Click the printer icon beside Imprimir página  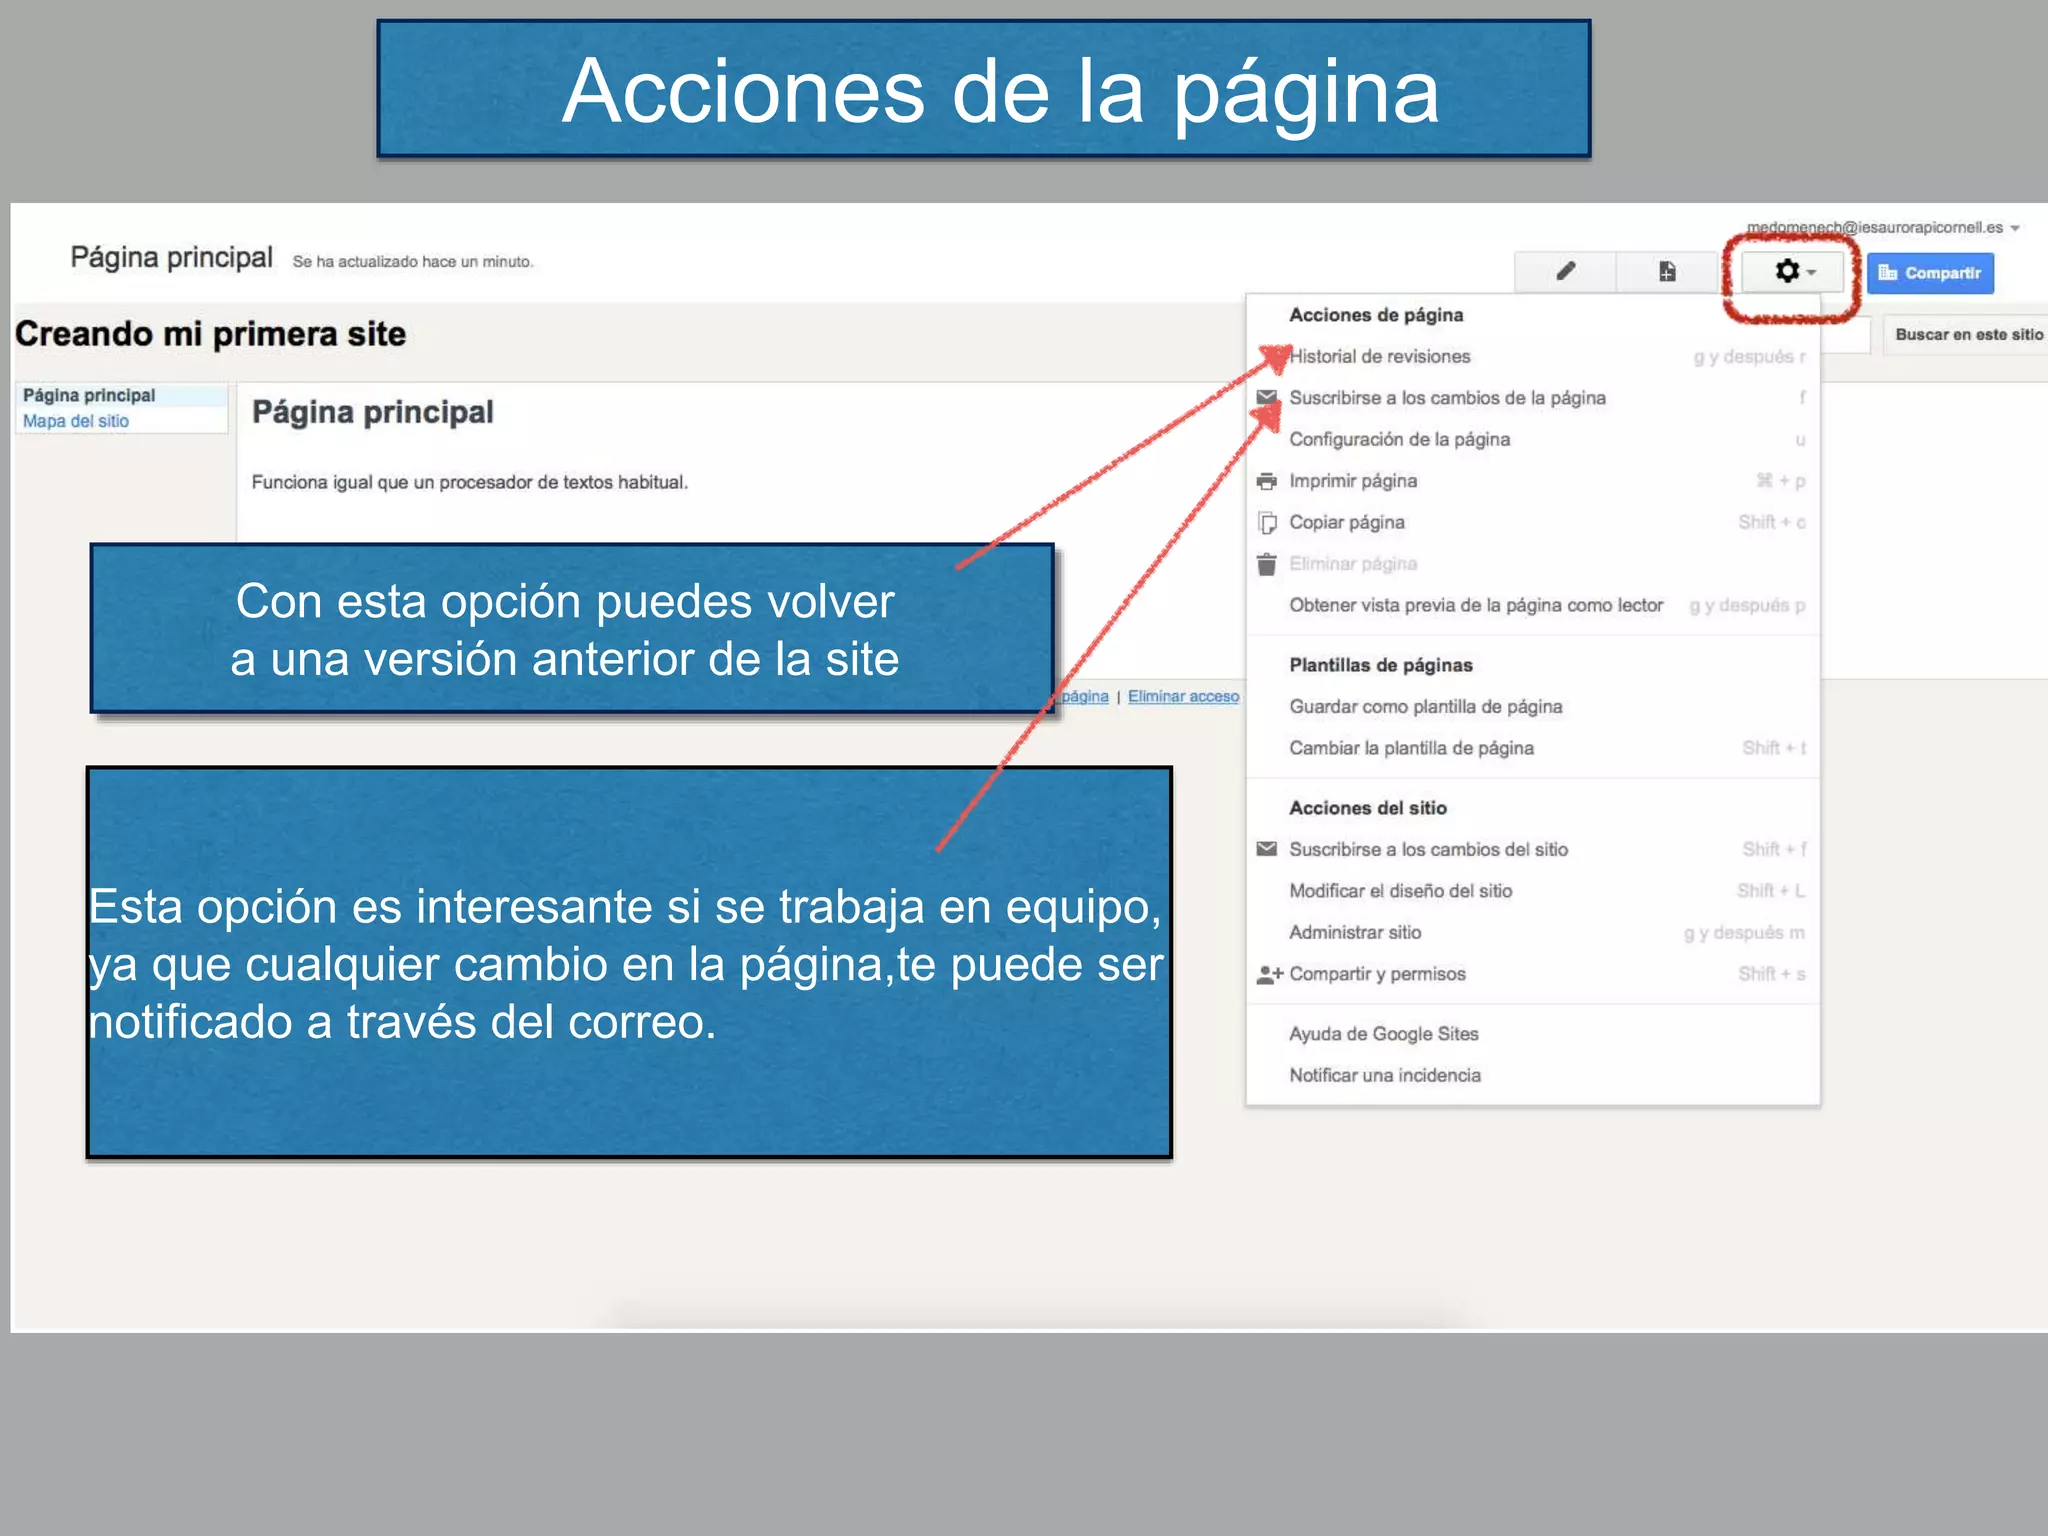pos(1267,481)
